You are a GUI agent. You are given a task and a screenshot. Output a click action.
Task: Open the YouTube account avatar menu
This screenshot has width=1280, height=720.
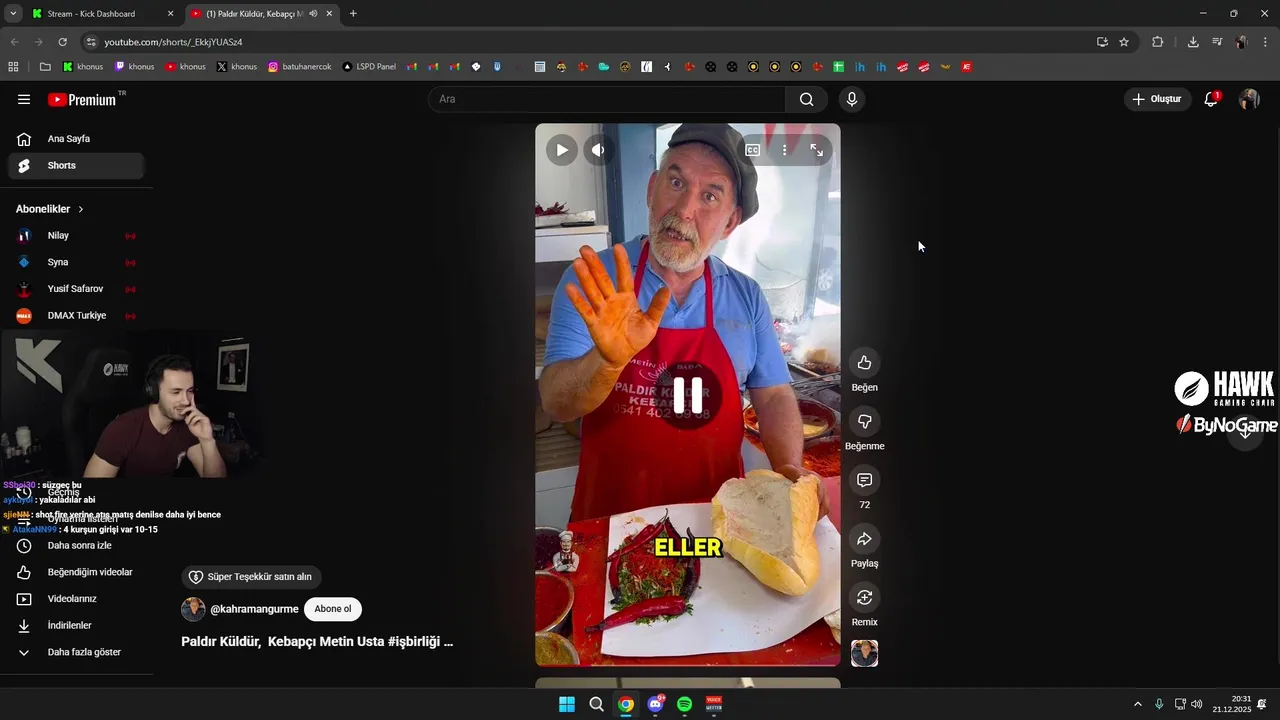1249,99
